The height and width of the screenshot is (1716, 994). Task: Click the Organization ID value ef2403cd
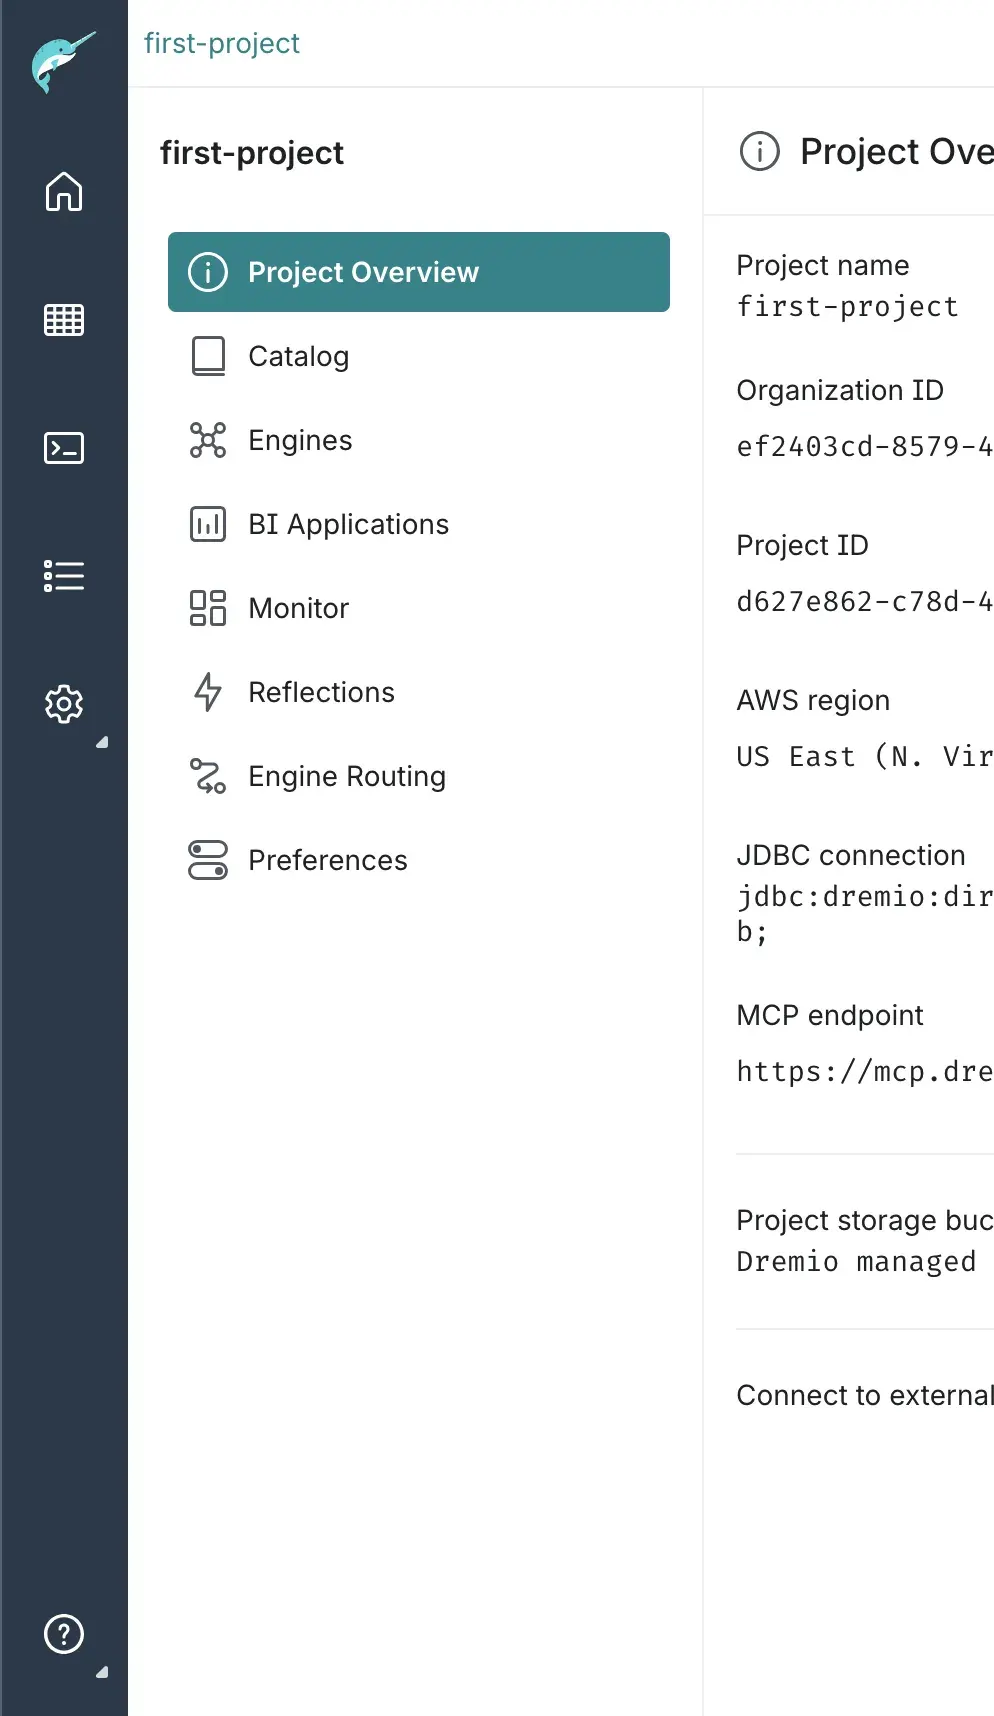click(865, 447)
